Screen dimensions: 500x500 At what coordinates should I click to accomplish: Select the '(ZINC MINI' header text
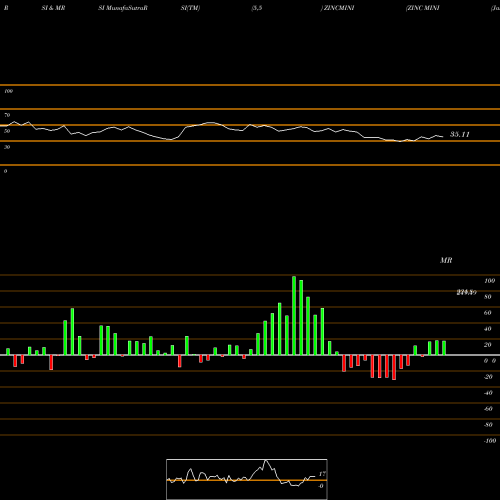click(423, 8)
